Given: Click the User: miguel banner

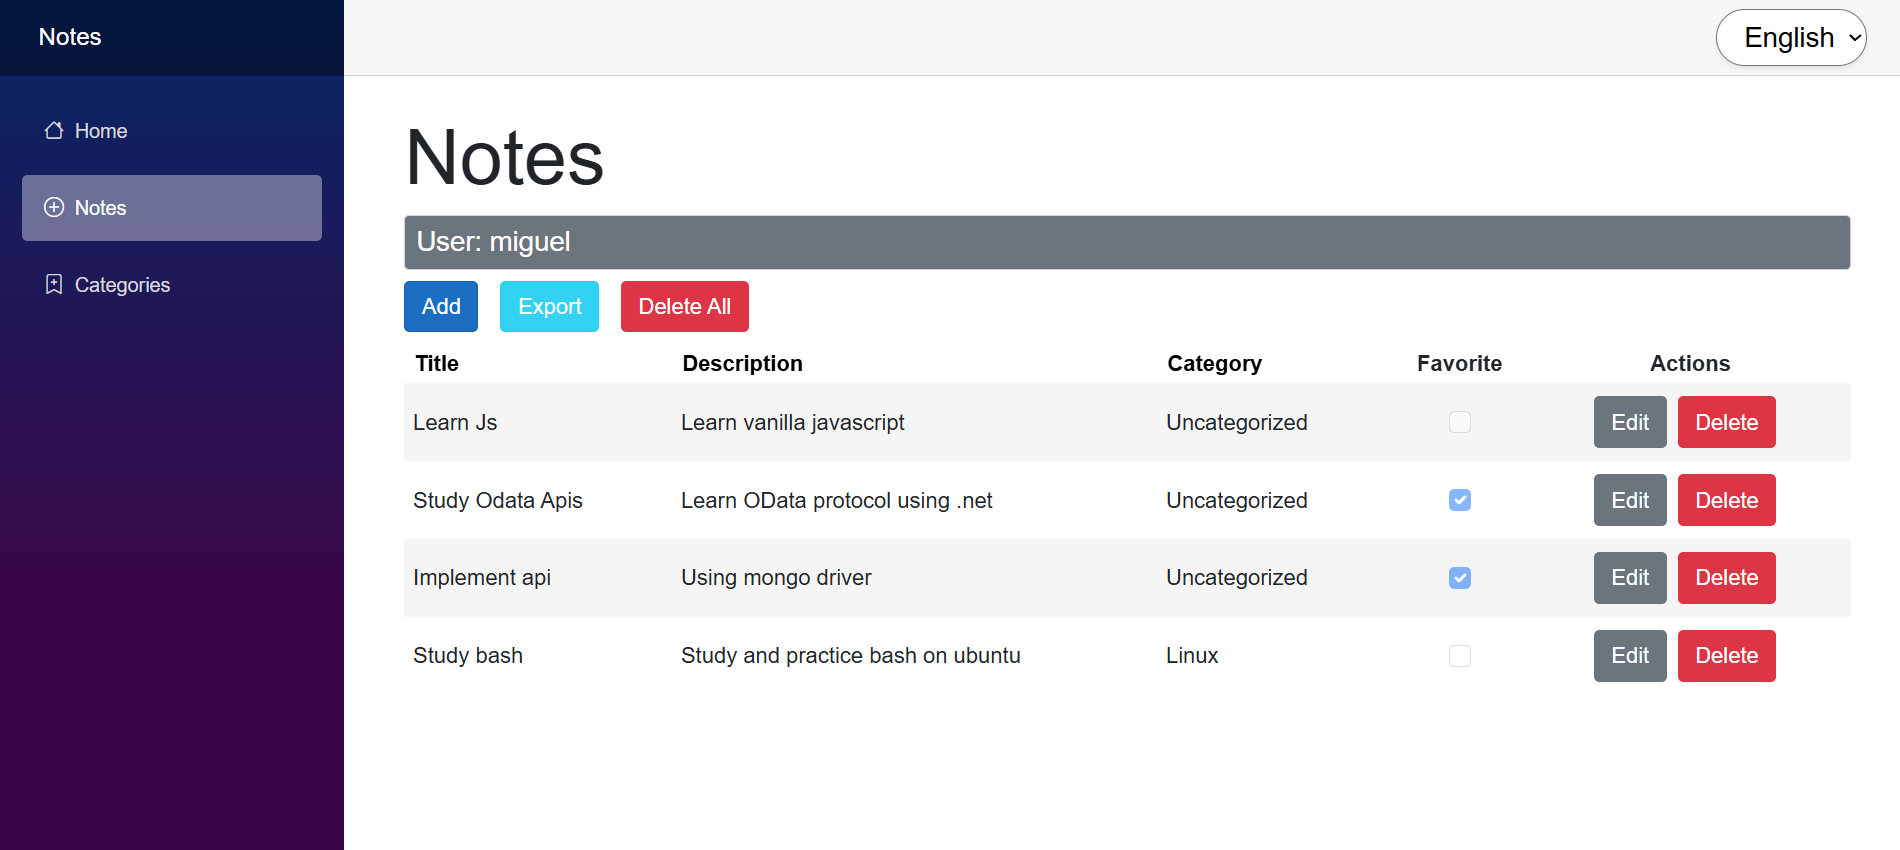Looking at the screenshot, I should (x=1126, y=242).
